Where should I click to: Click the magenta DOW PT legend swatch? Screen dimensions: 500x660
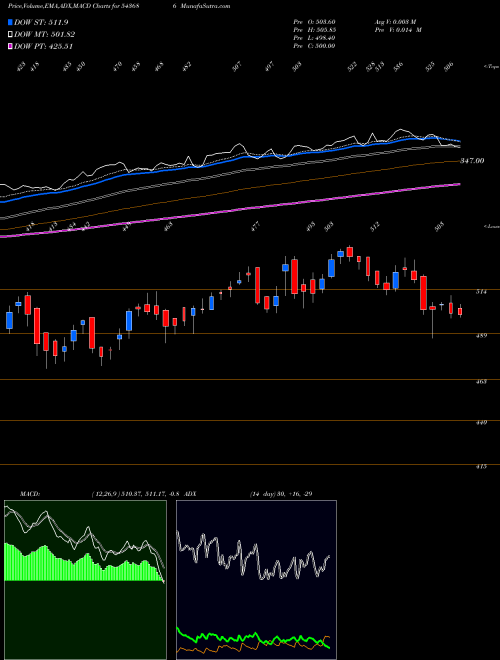(10, 46)
